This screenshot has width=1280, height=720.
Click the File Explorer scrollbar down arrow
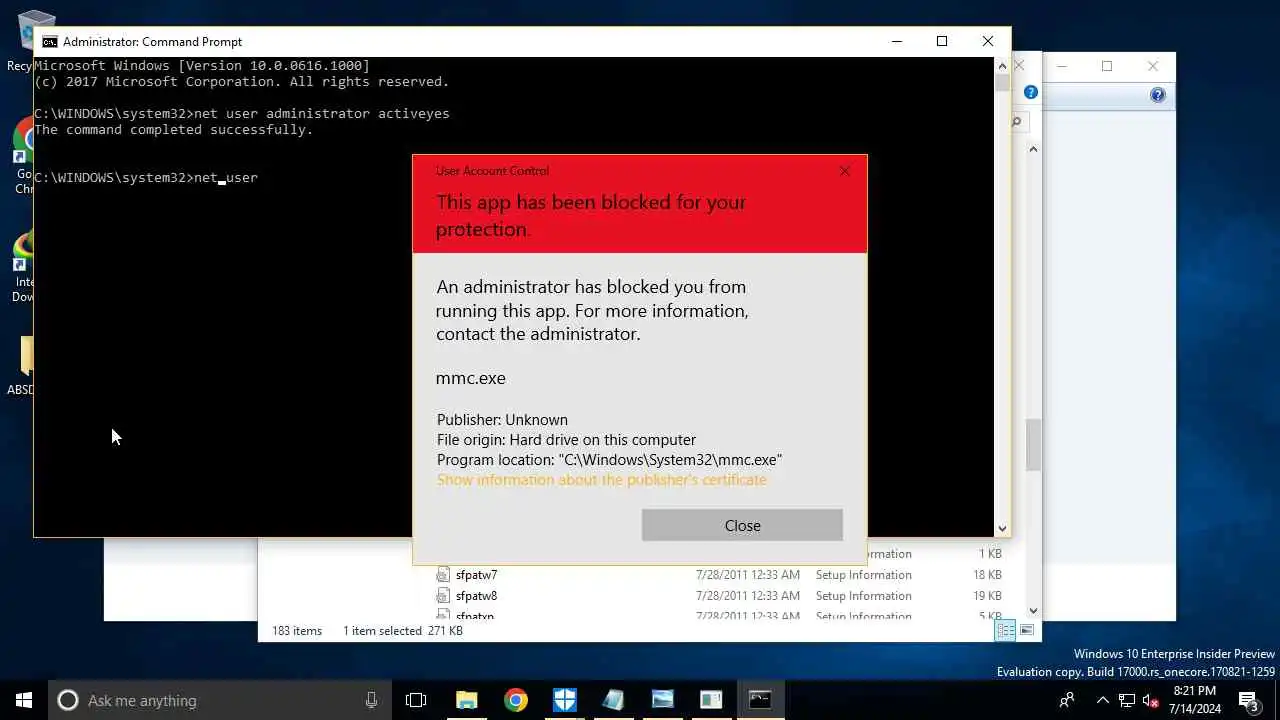tap(1033, 610)
